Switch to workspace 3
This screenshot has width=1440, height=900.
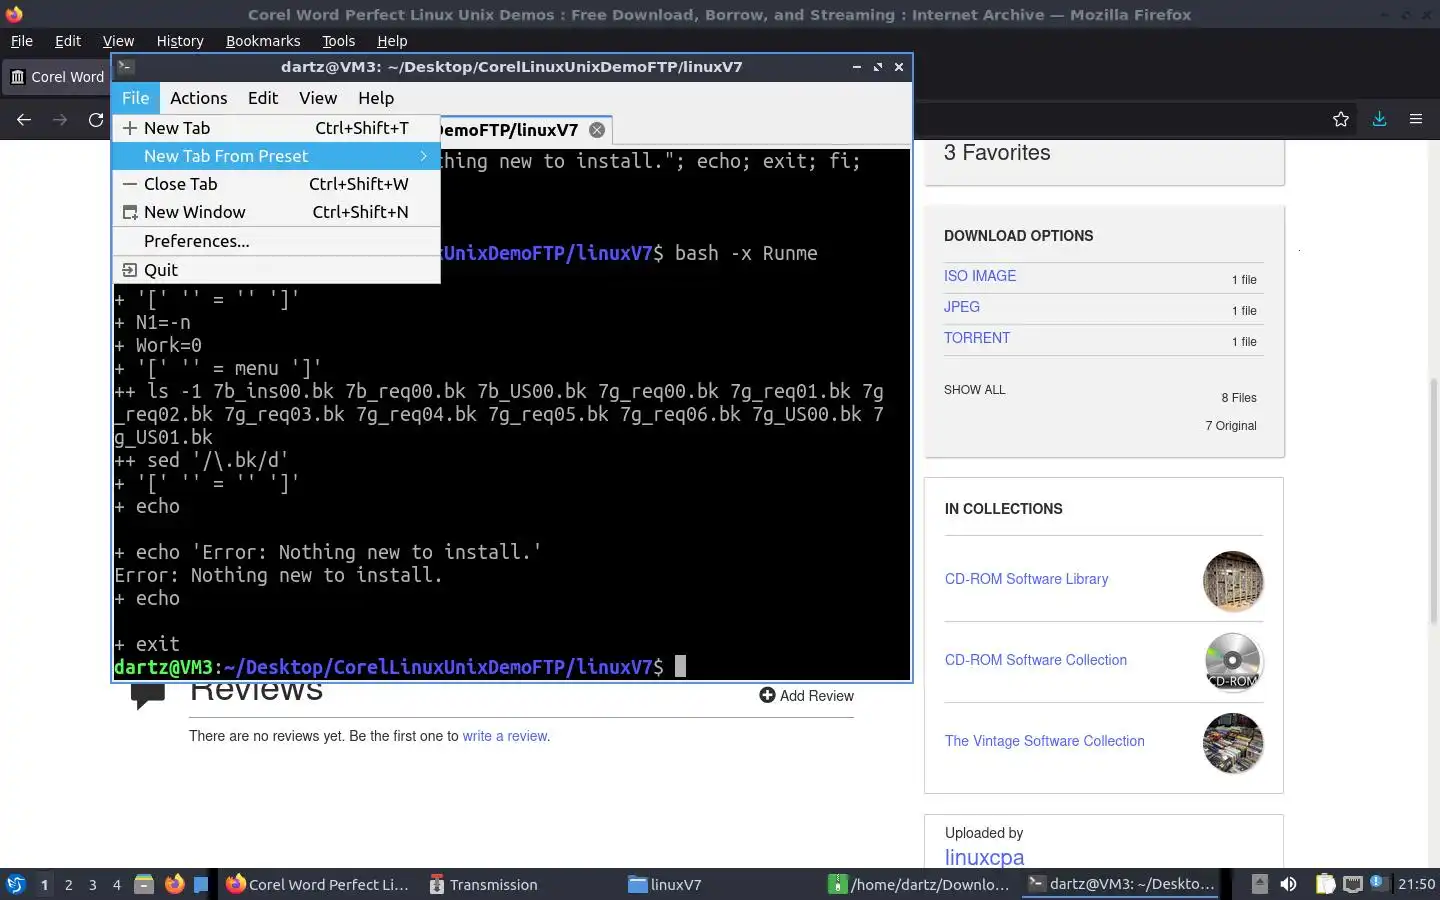coord(93,885)
